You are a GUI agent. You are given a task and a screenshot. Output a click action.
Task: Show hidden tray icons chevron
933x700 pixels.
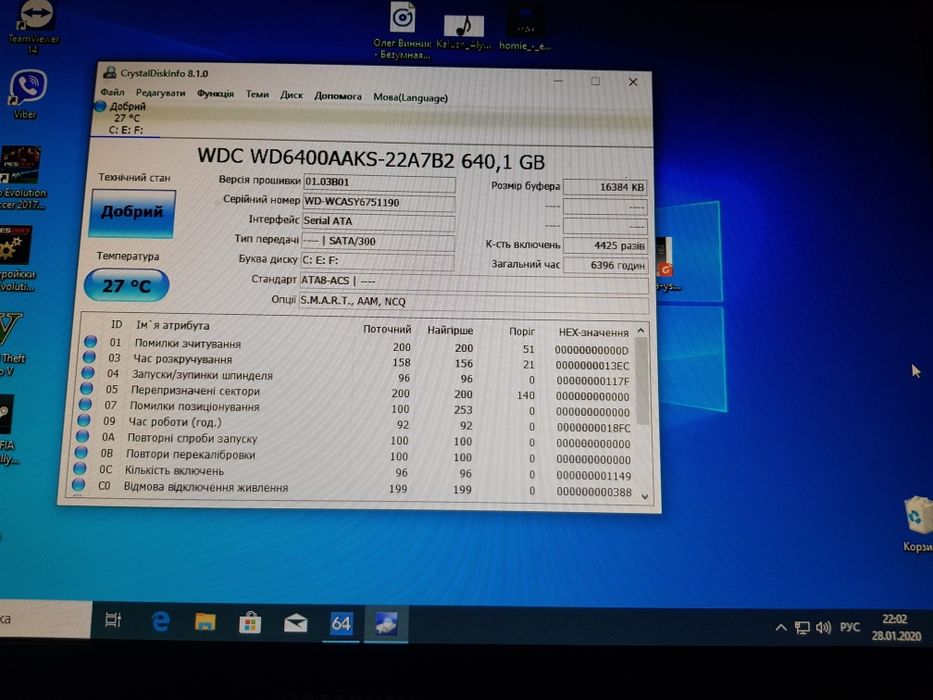click(x=781, y=627)
